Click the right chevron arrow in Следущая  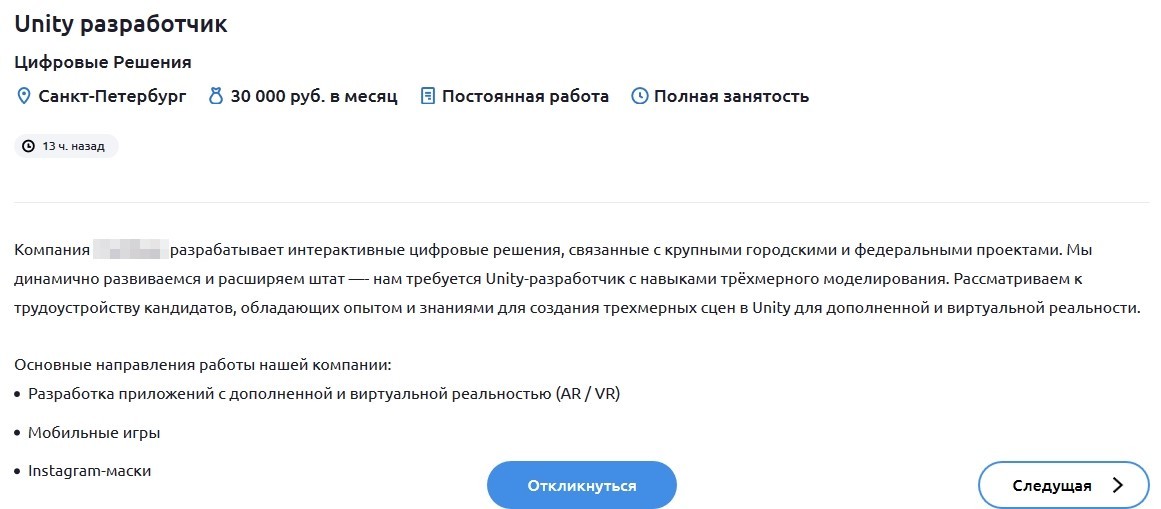point(1117,486)
